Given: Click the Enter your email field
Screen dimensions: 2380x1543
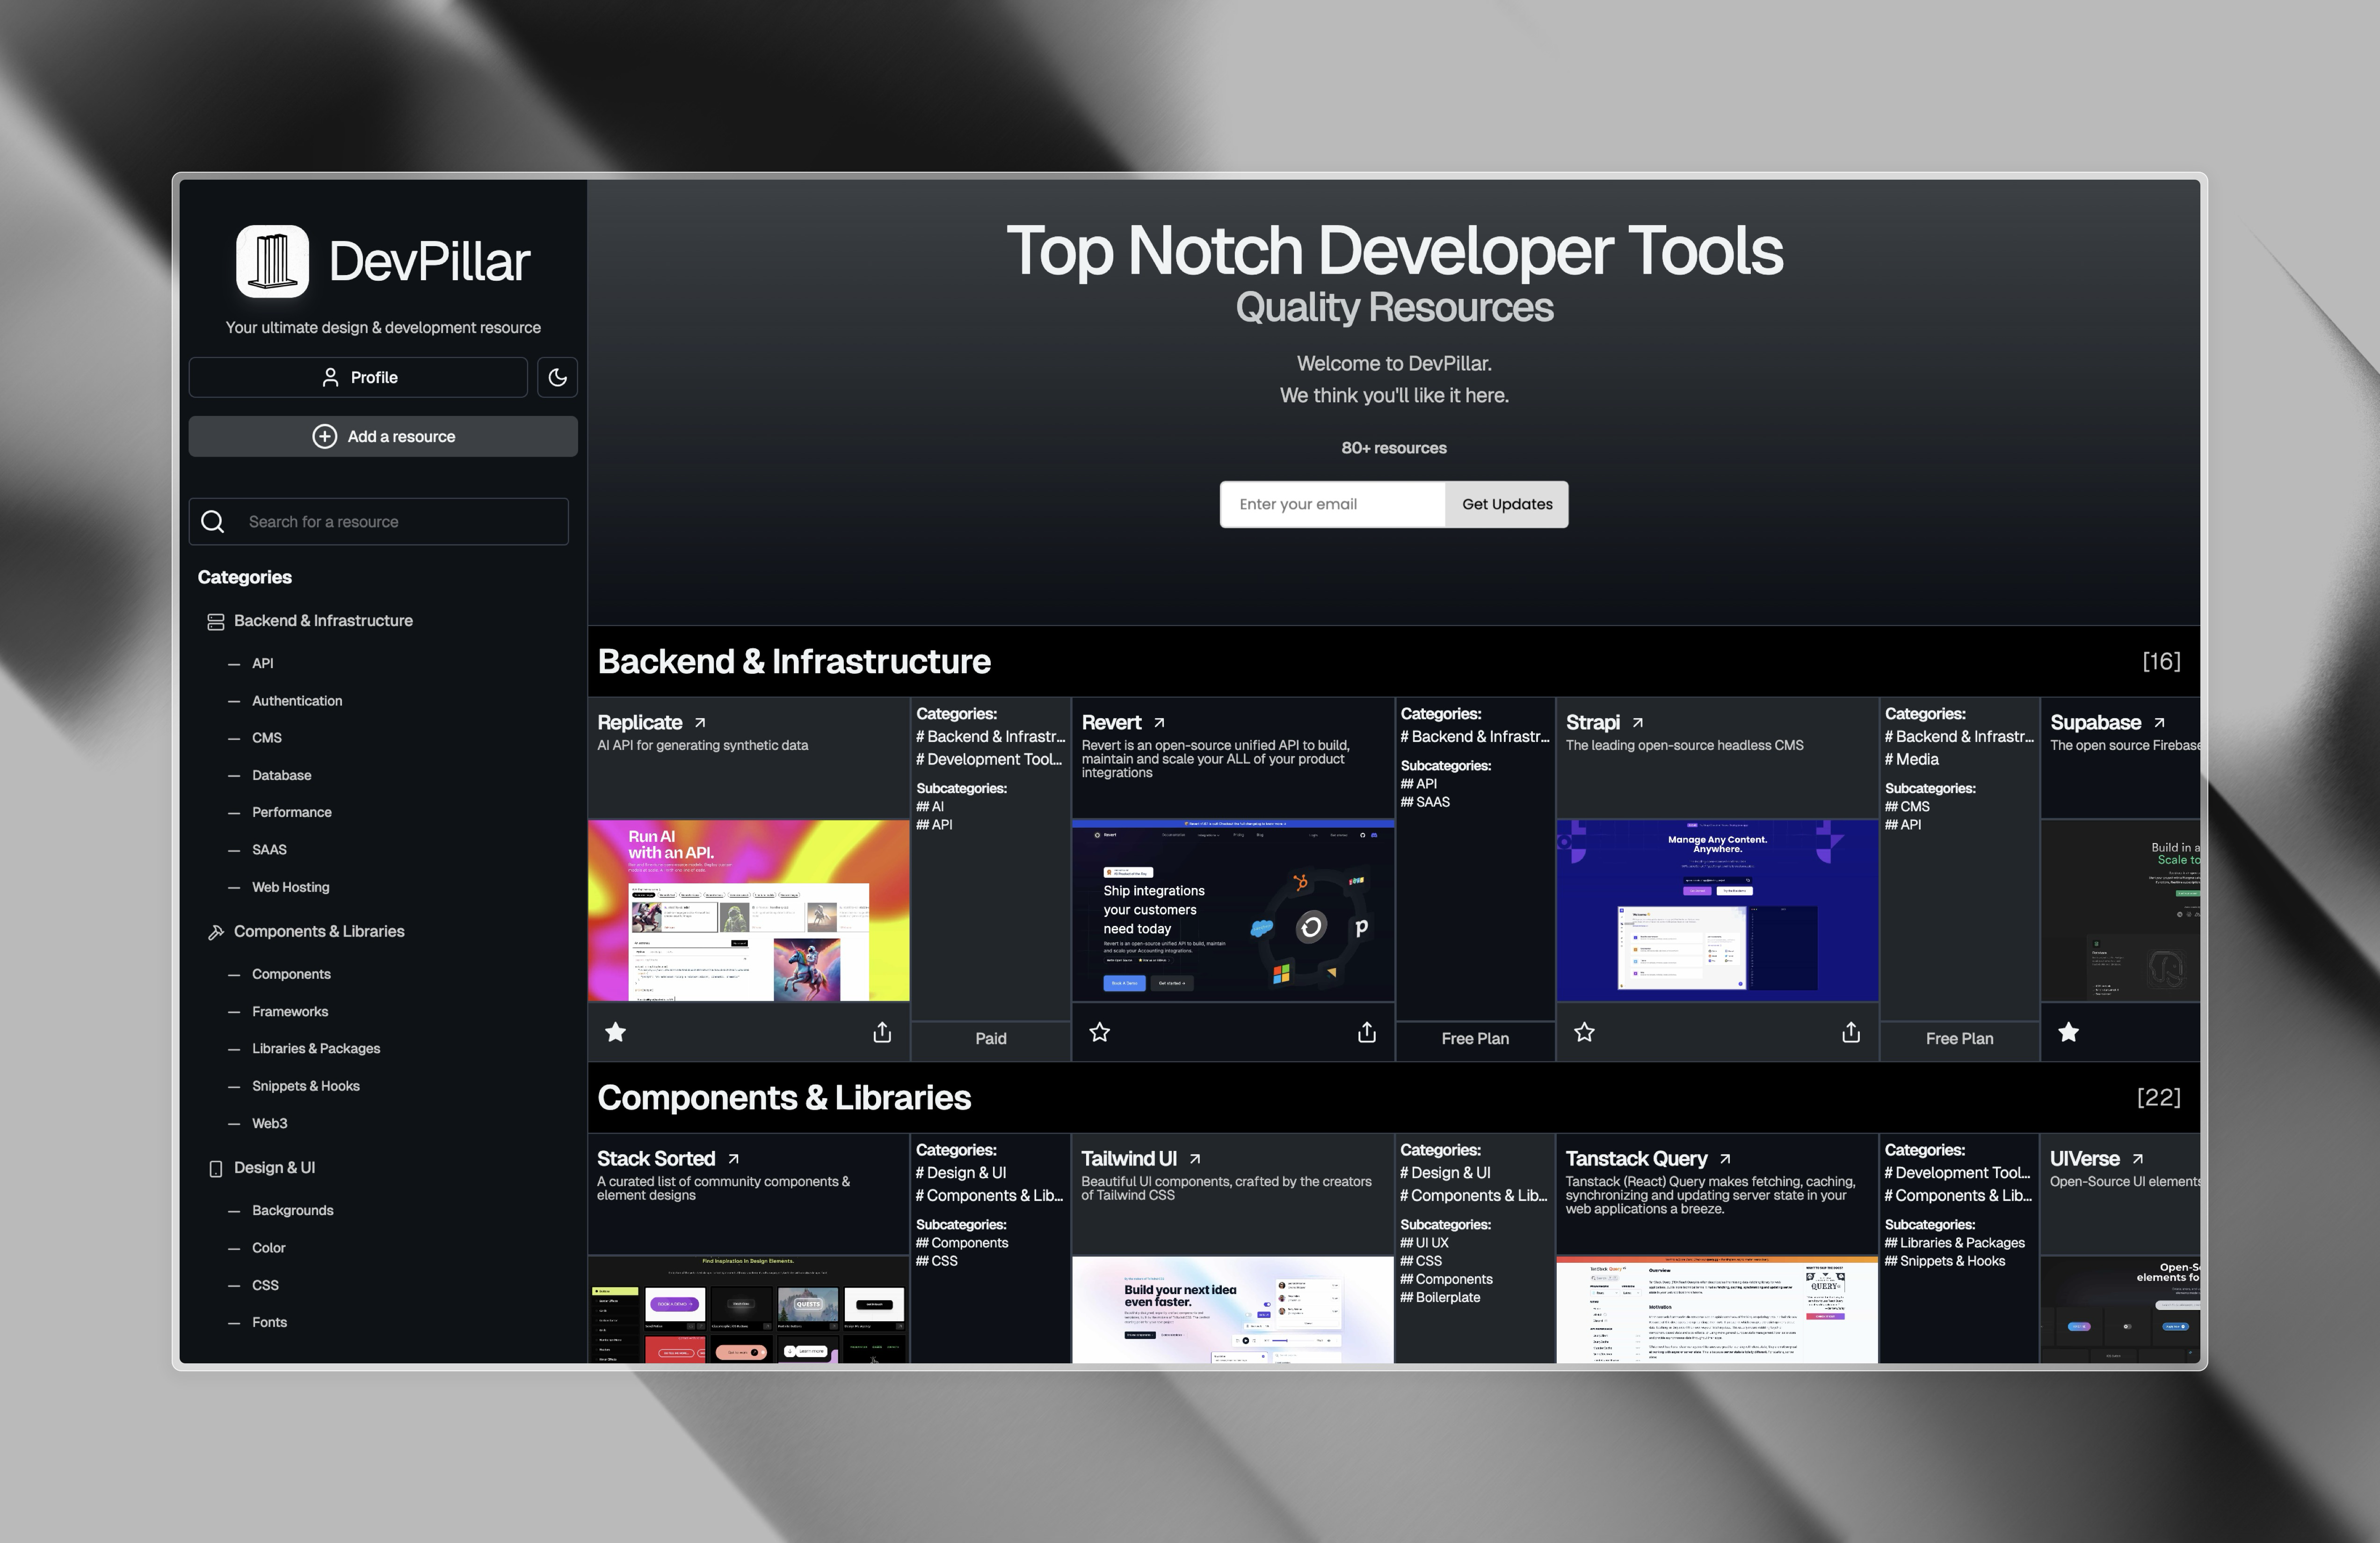Looking at the screenshot, I should tap(1332, 504).
